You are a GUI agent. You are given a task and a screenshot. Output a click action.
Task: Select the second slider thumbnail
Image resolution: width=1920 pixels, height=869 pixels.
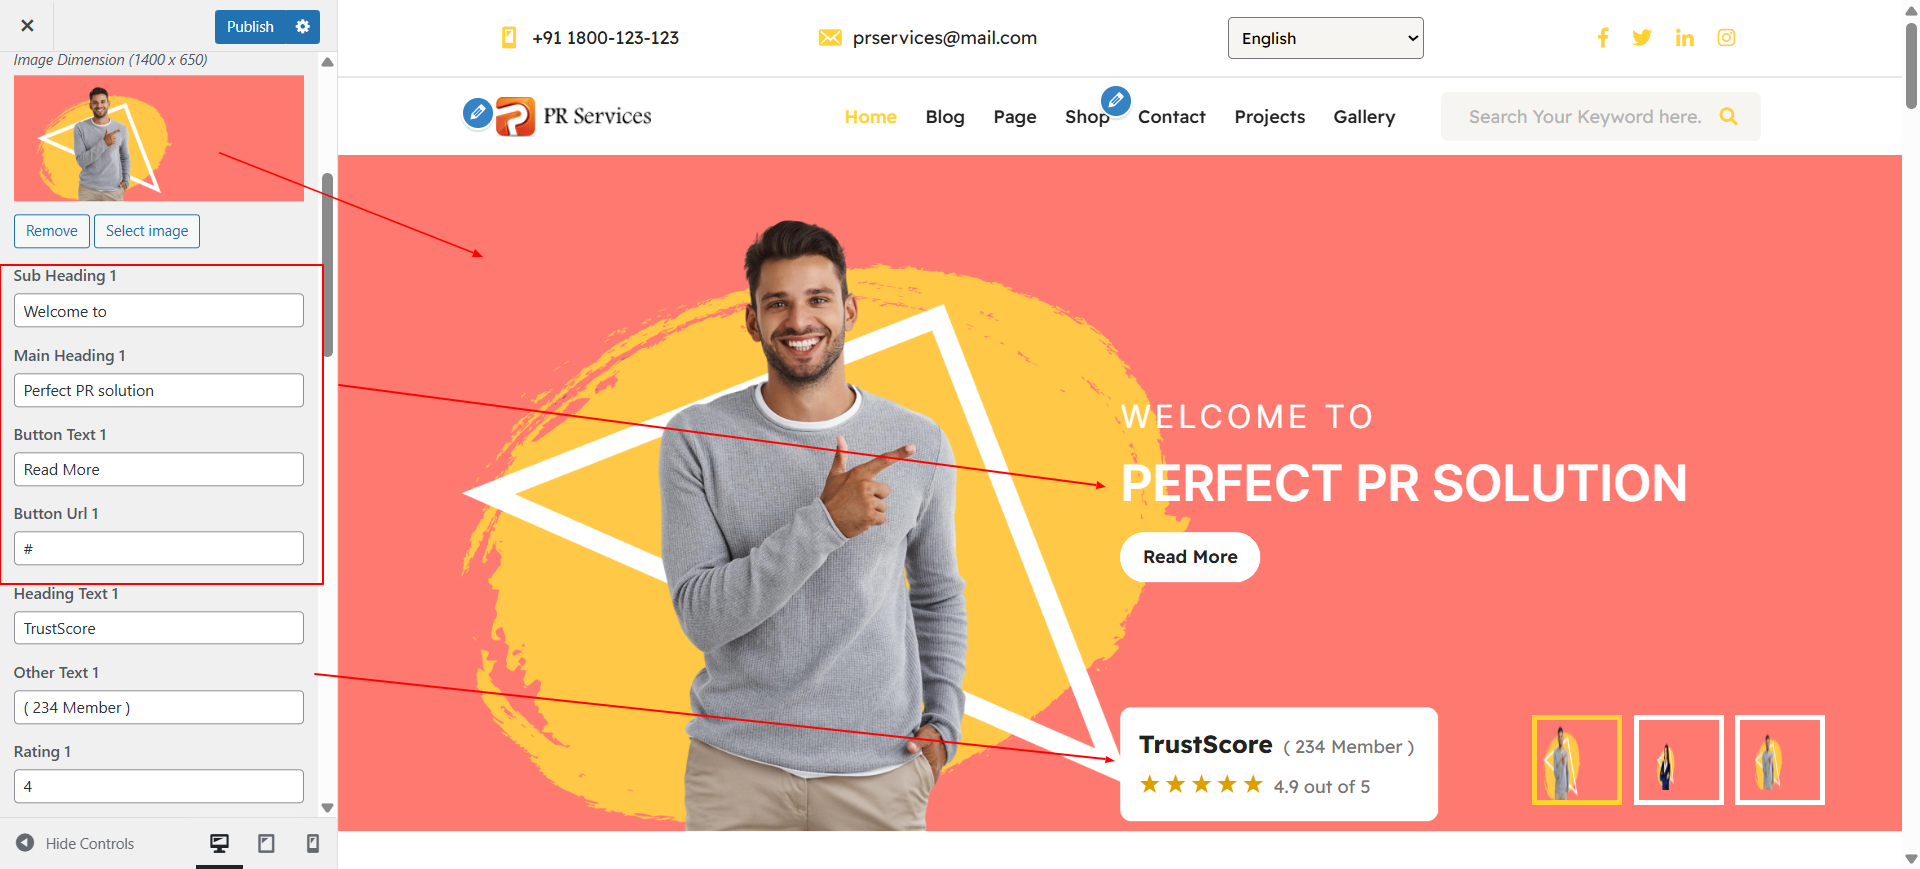pos(1679,760)
